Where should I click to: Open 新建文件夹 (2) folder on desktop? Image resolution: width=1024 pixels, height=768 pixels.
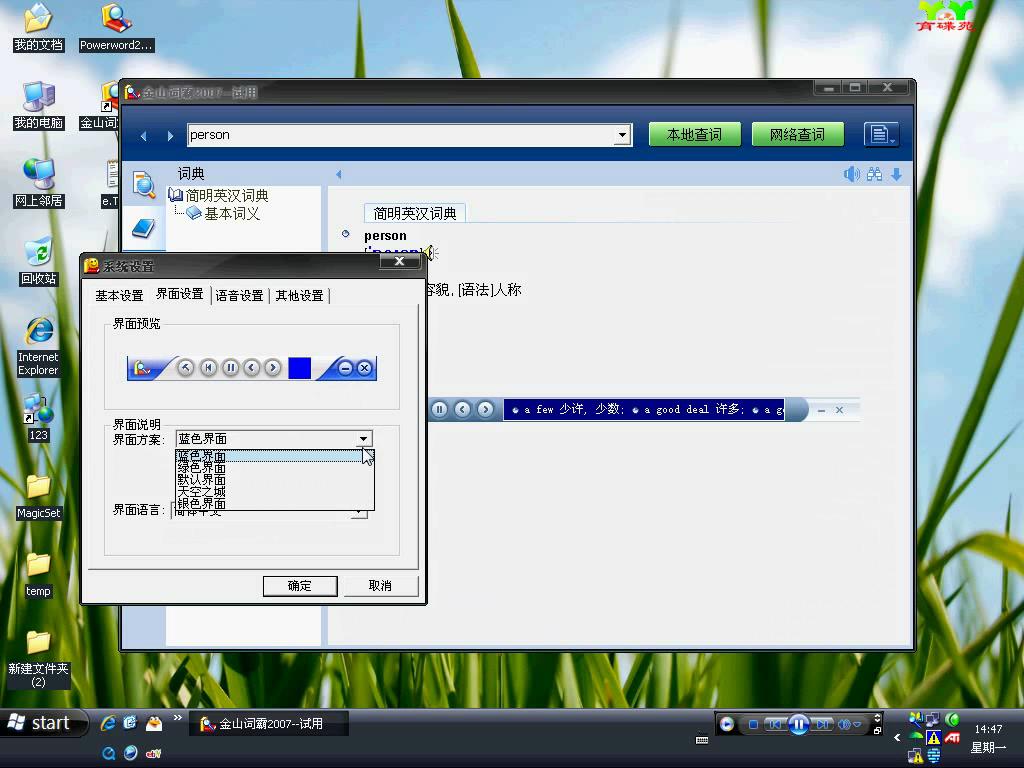click(39, 660)
